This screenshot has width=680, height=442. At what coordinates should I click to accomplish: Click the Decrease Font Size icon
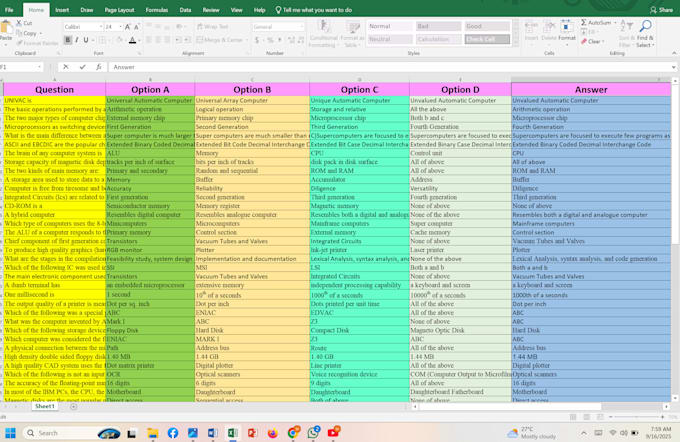(x=136, y=27)
